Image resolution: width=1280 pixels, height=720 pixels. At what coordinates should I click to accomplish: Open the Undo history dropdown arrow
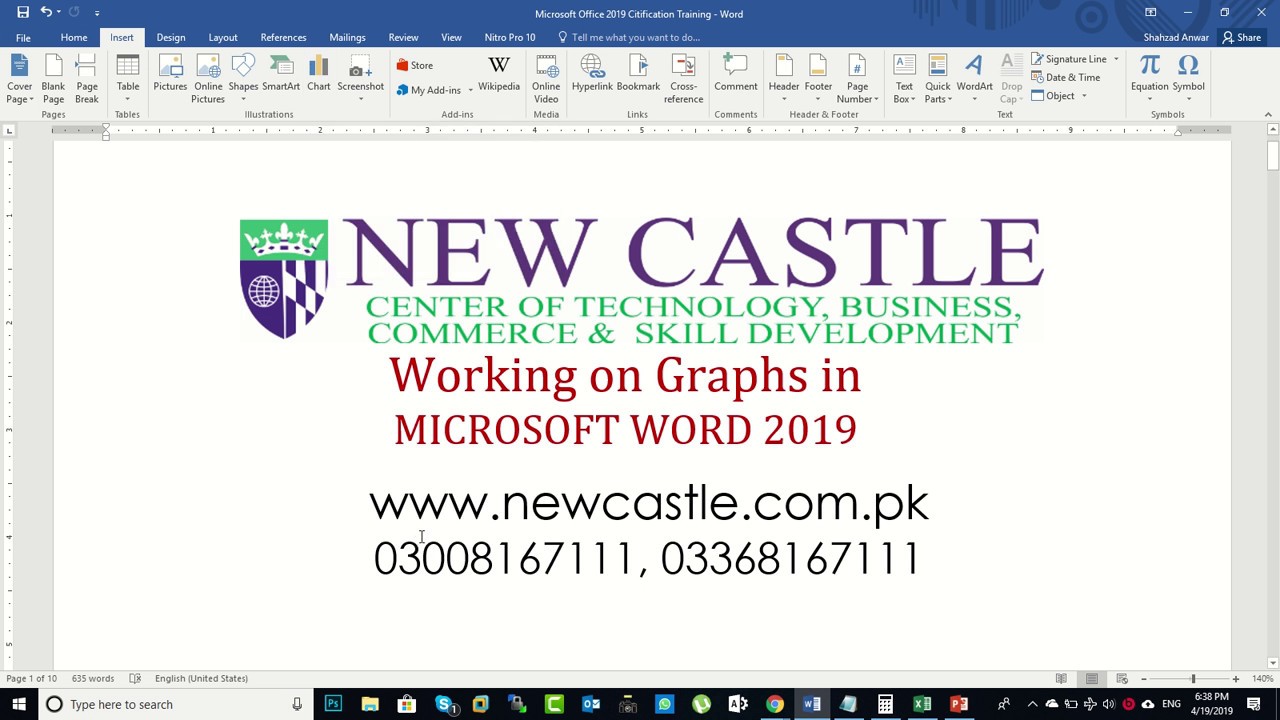pyautogui.click(x=58, y=13)
